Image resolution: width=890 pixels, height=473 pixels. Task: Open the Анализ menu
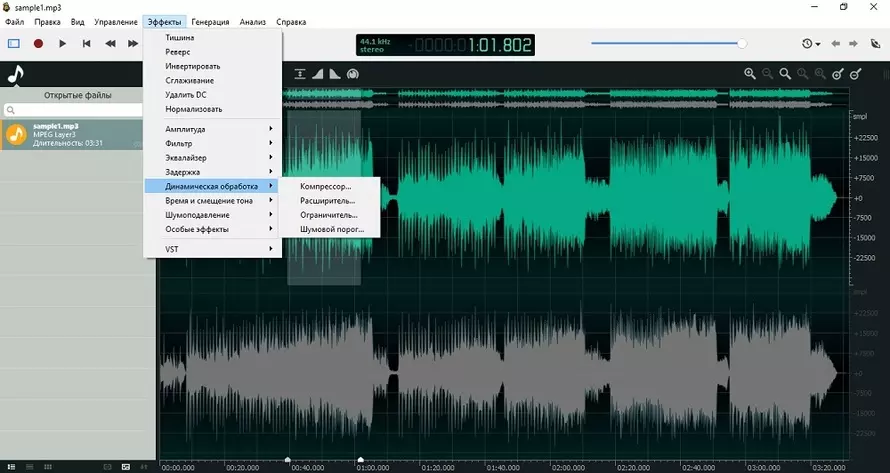coord(253,22)
